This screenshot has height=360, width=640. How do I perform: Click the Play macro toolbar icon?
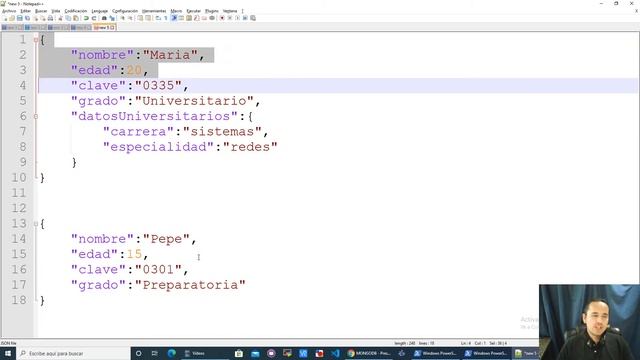(x=237, y=18)
